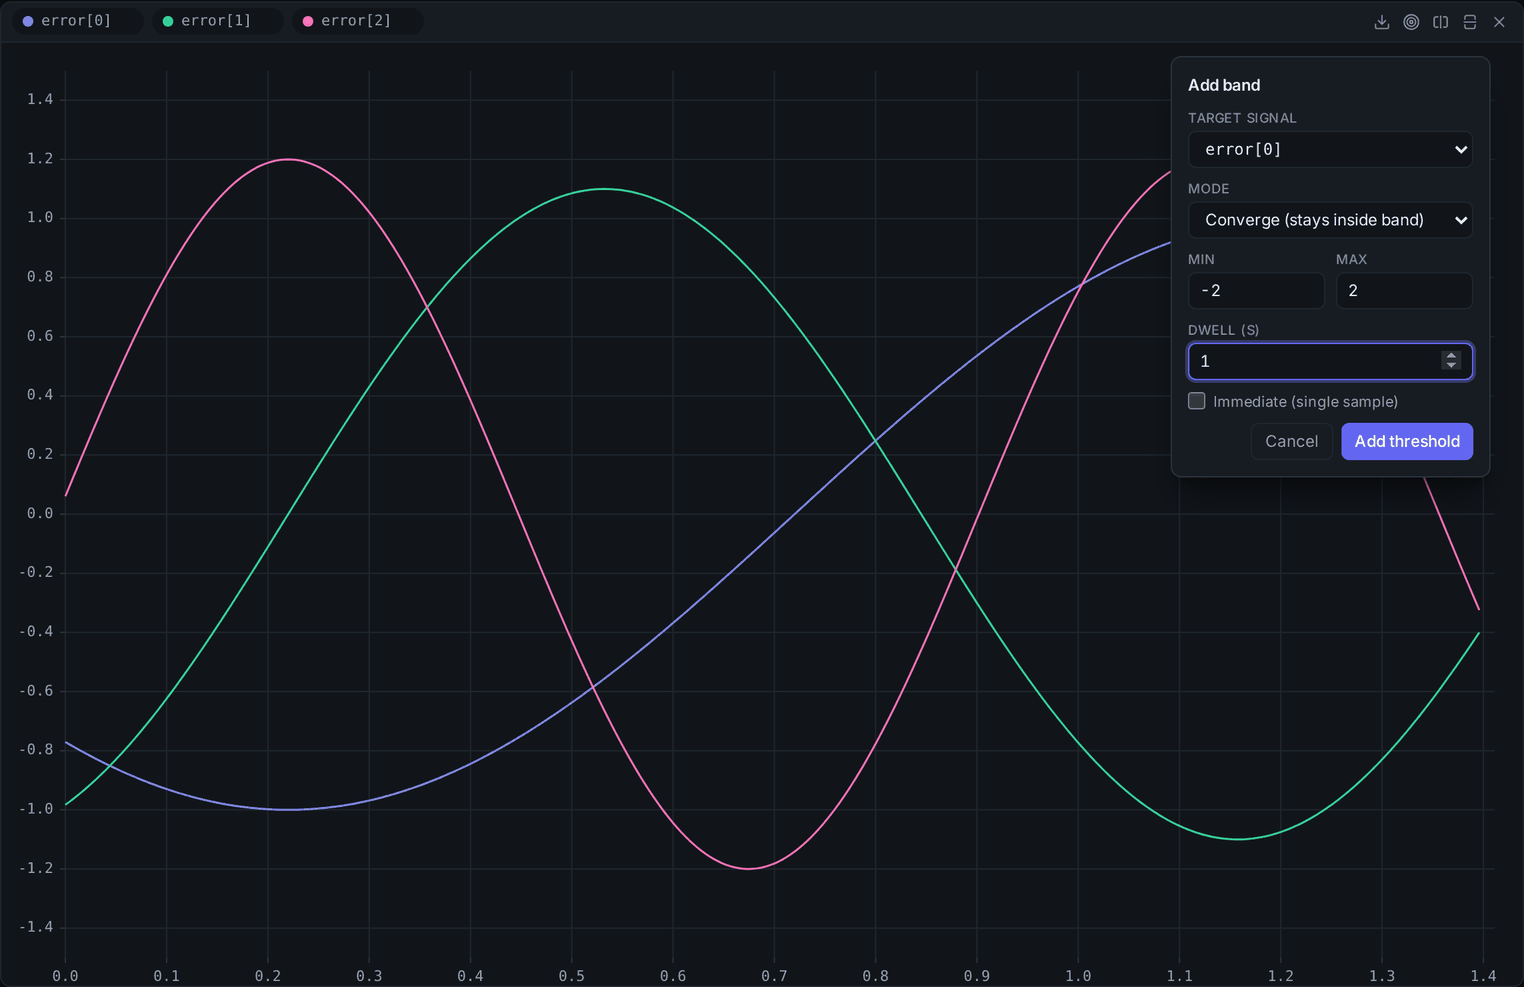Click the target threshold band icon
Screen dimensions: 1524x987
click(x=1411, y=22)
